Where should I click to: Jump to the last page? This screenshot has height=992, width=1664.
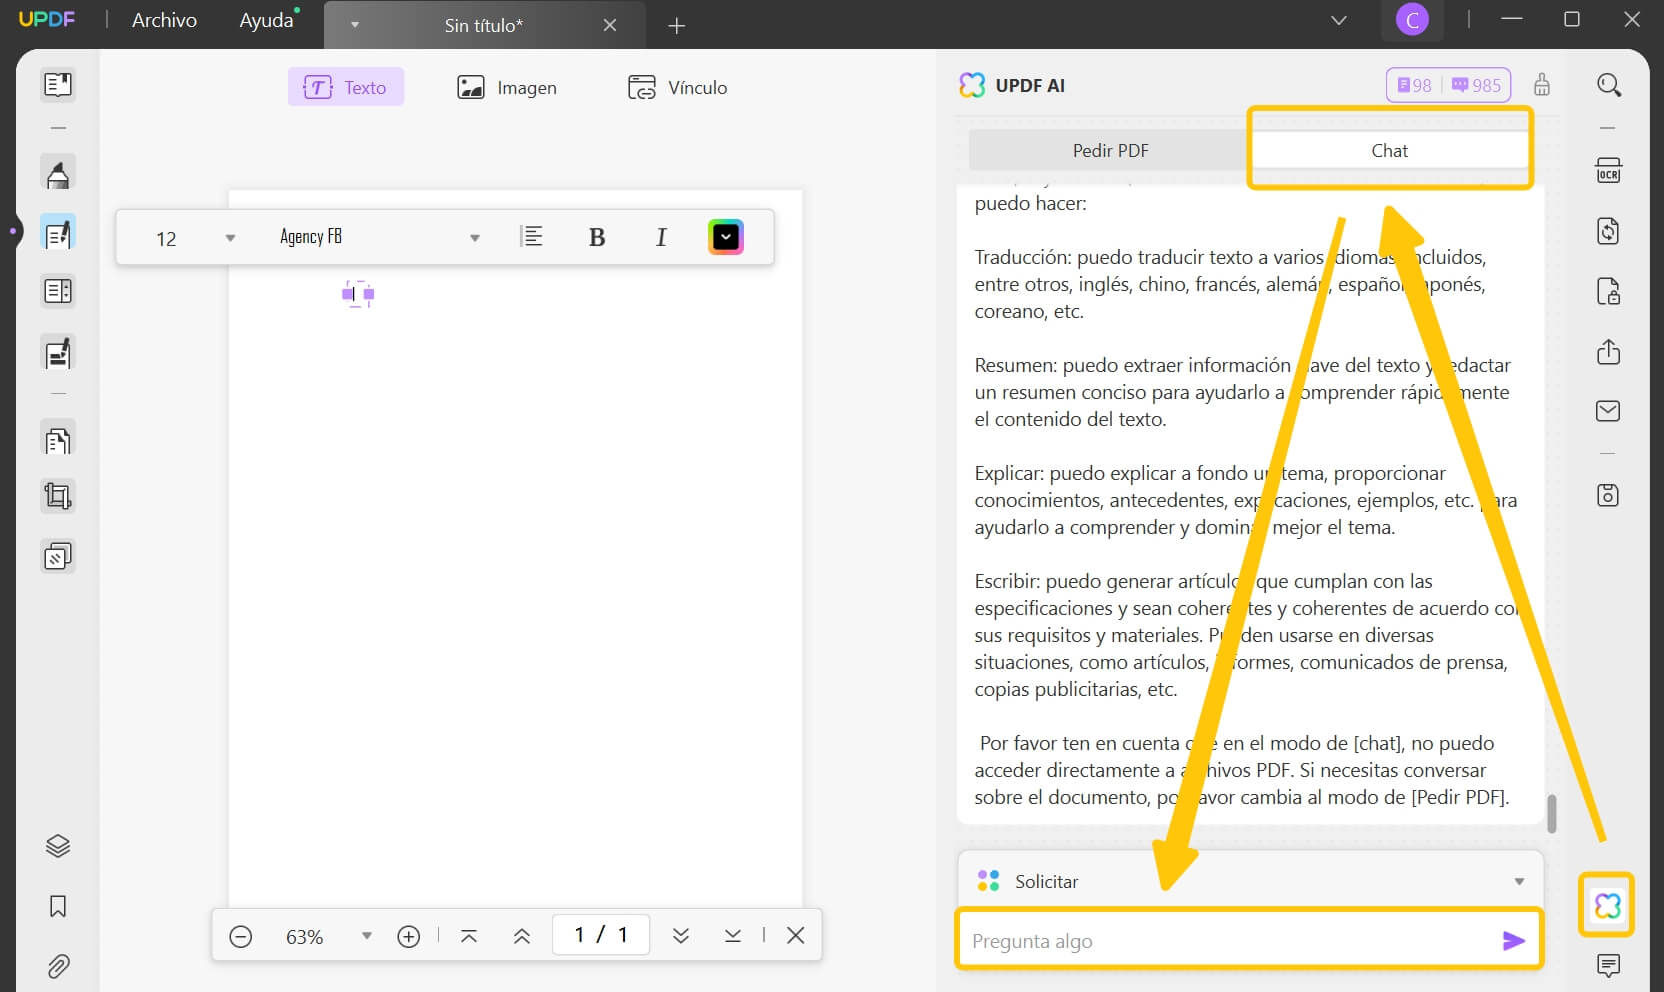click(733, 936)
